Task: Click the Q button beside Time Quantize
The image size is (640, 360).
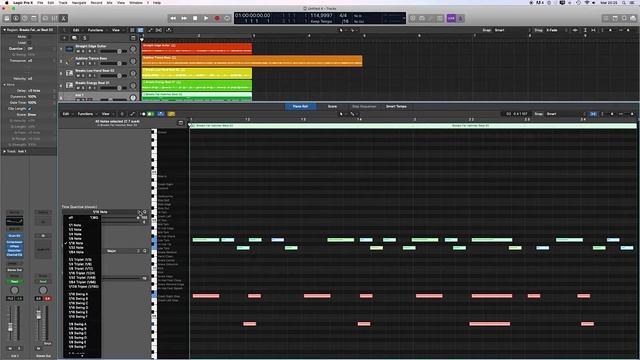Action: (144, 212)
